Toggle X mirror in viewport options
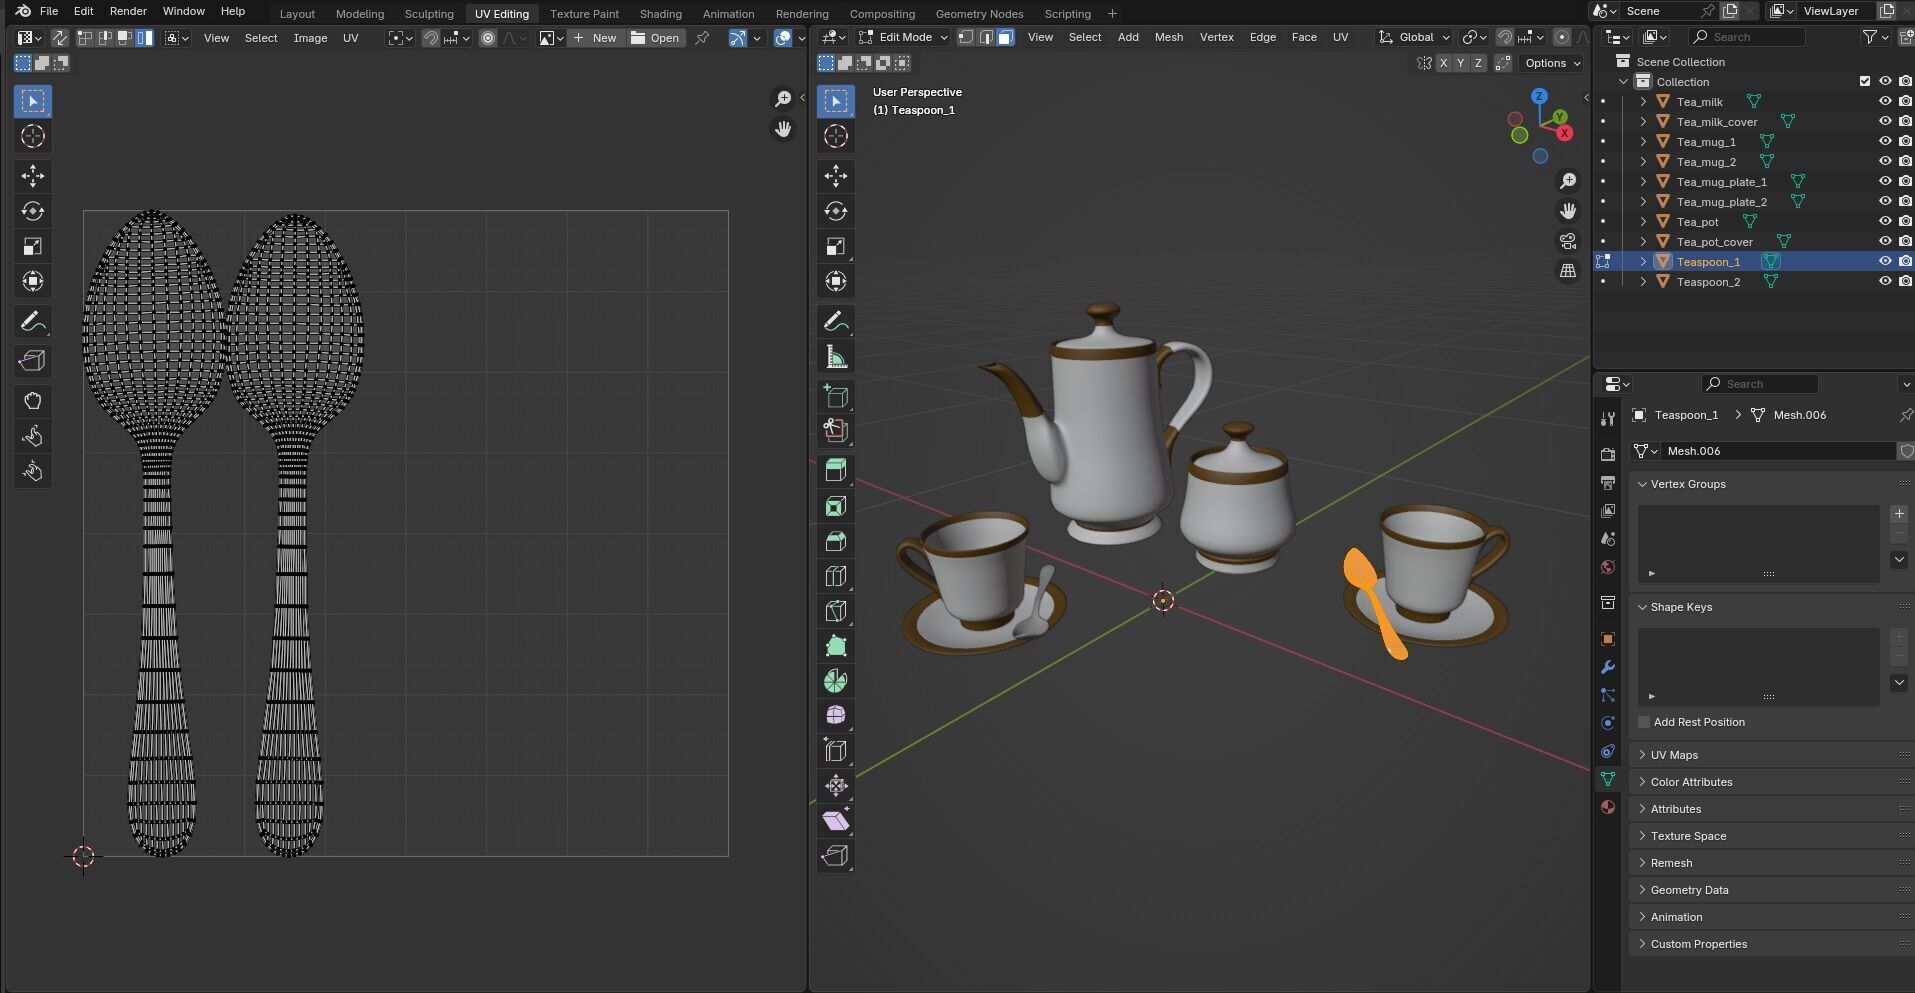1915x993 pixels. (x=1443, y=63)
